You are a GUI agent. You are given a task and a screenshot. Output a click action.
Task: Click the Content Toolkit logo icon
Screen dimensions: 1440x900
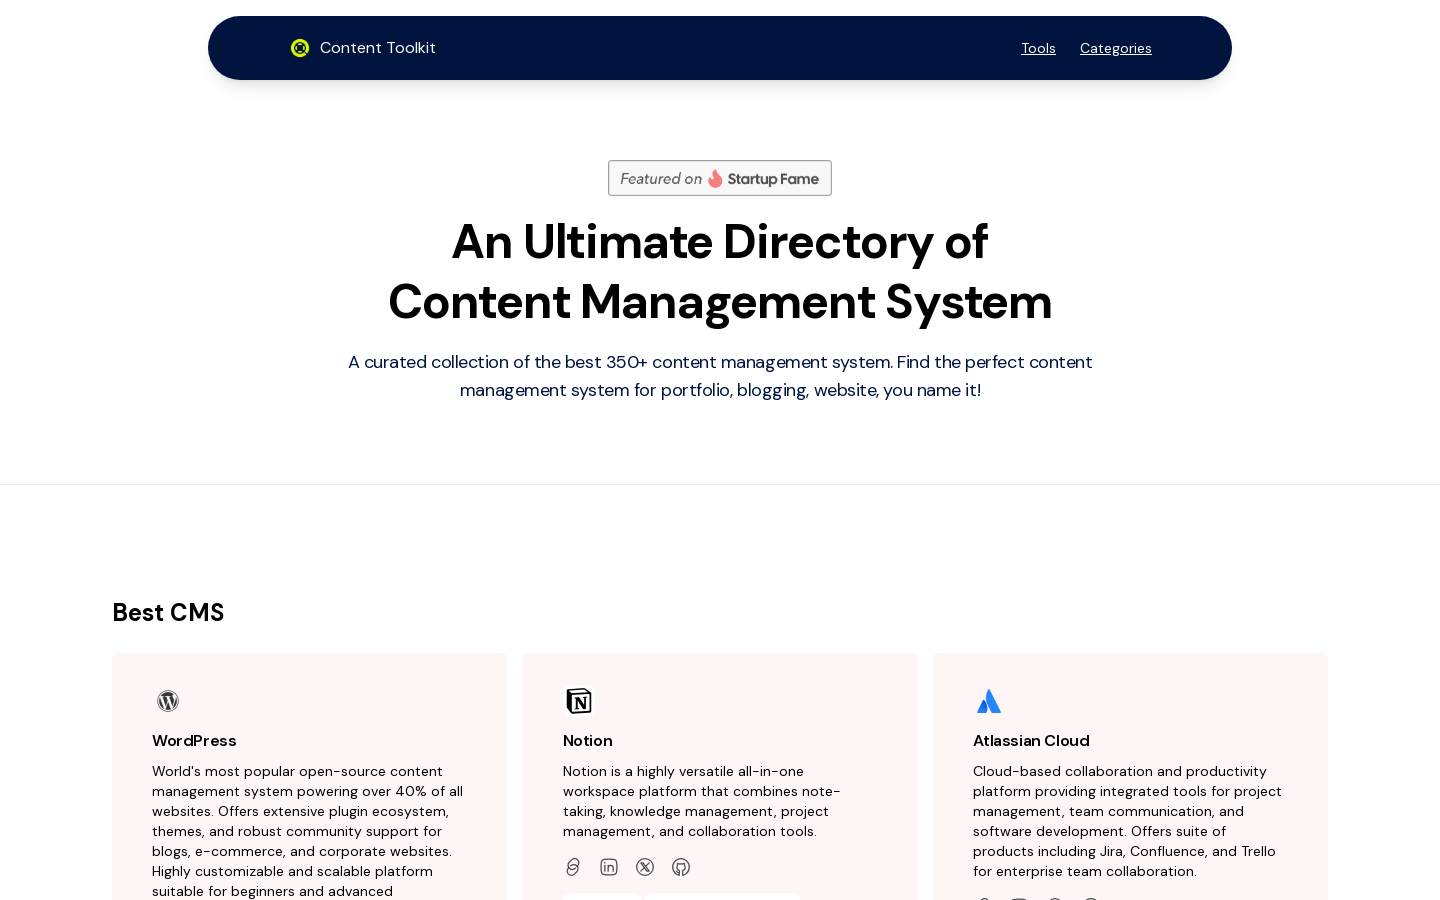click(x=300, y=48)
